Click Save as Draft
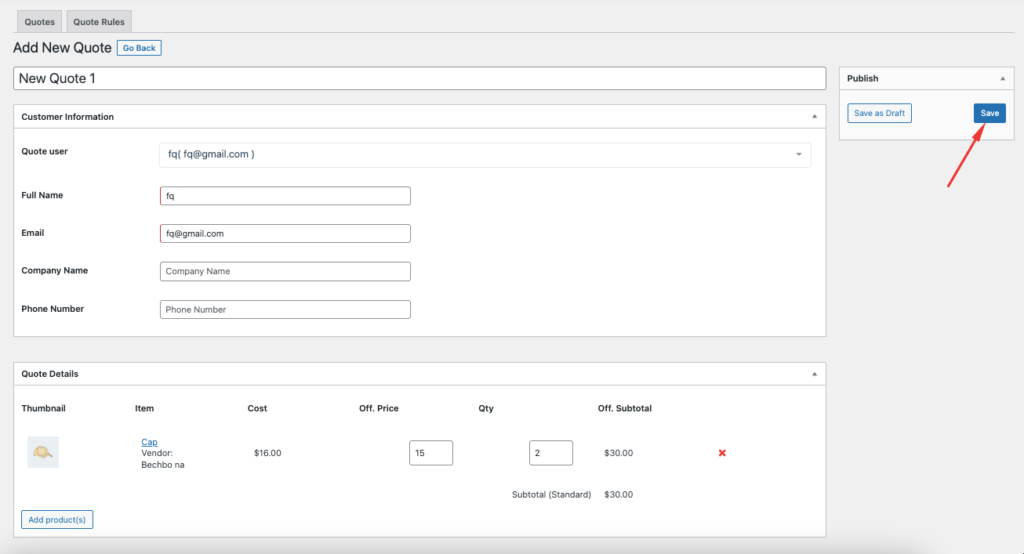 [x=879, y=113]
